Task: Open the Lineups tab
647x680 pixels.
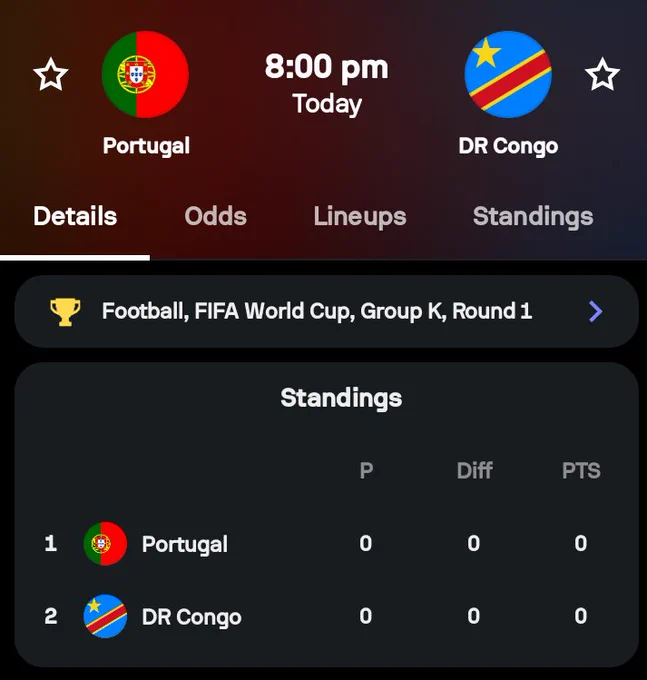Action: click(x=360, y=217)
